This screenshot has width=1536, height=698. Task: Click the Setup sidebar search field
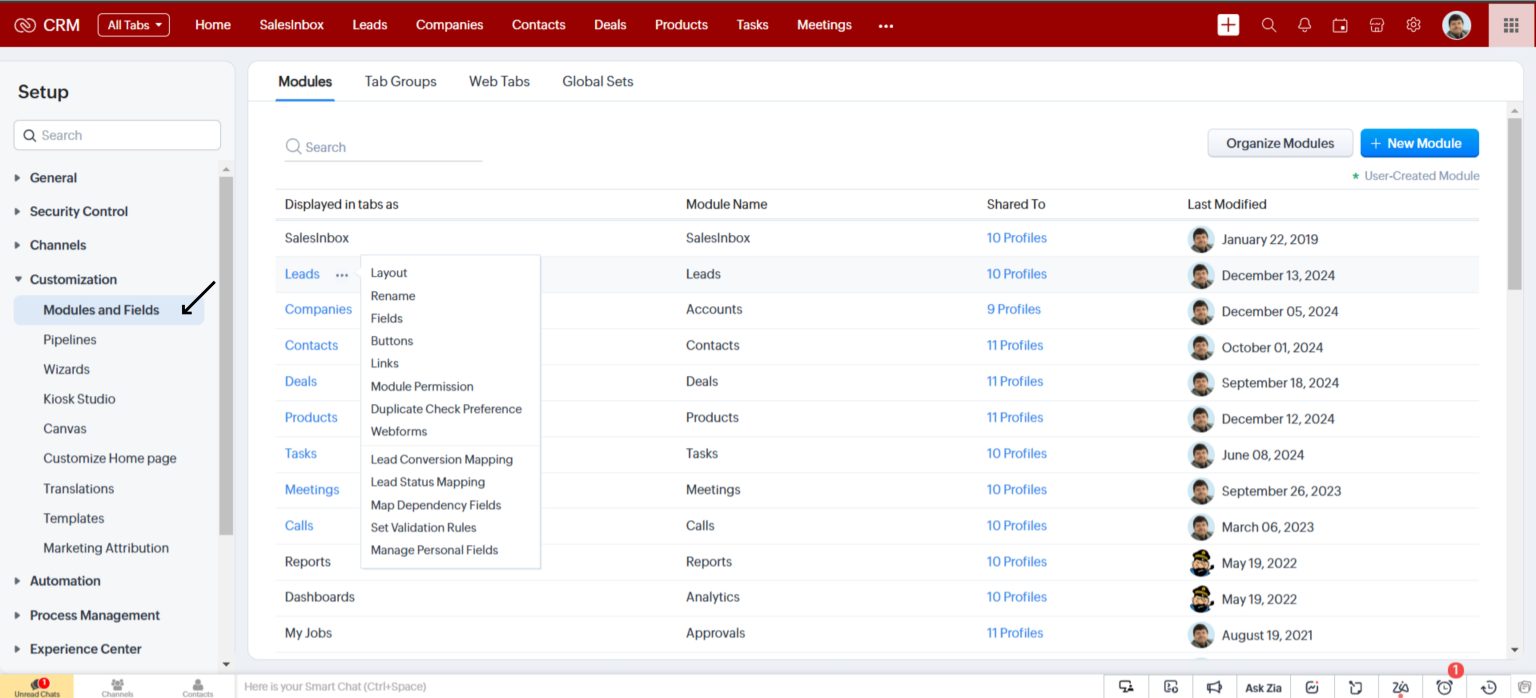[117, 136]
